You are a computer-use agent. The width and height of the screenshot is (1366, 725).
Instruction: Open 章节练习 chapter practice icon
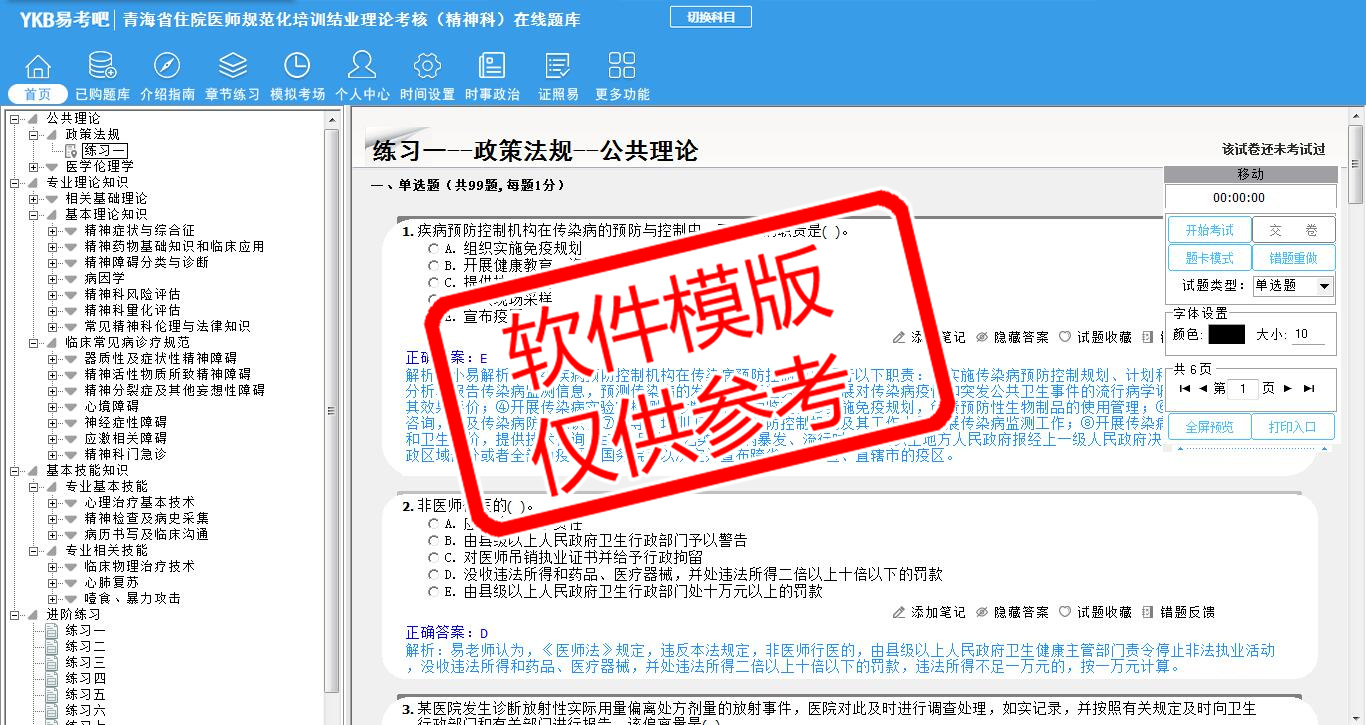pos(232,67)
